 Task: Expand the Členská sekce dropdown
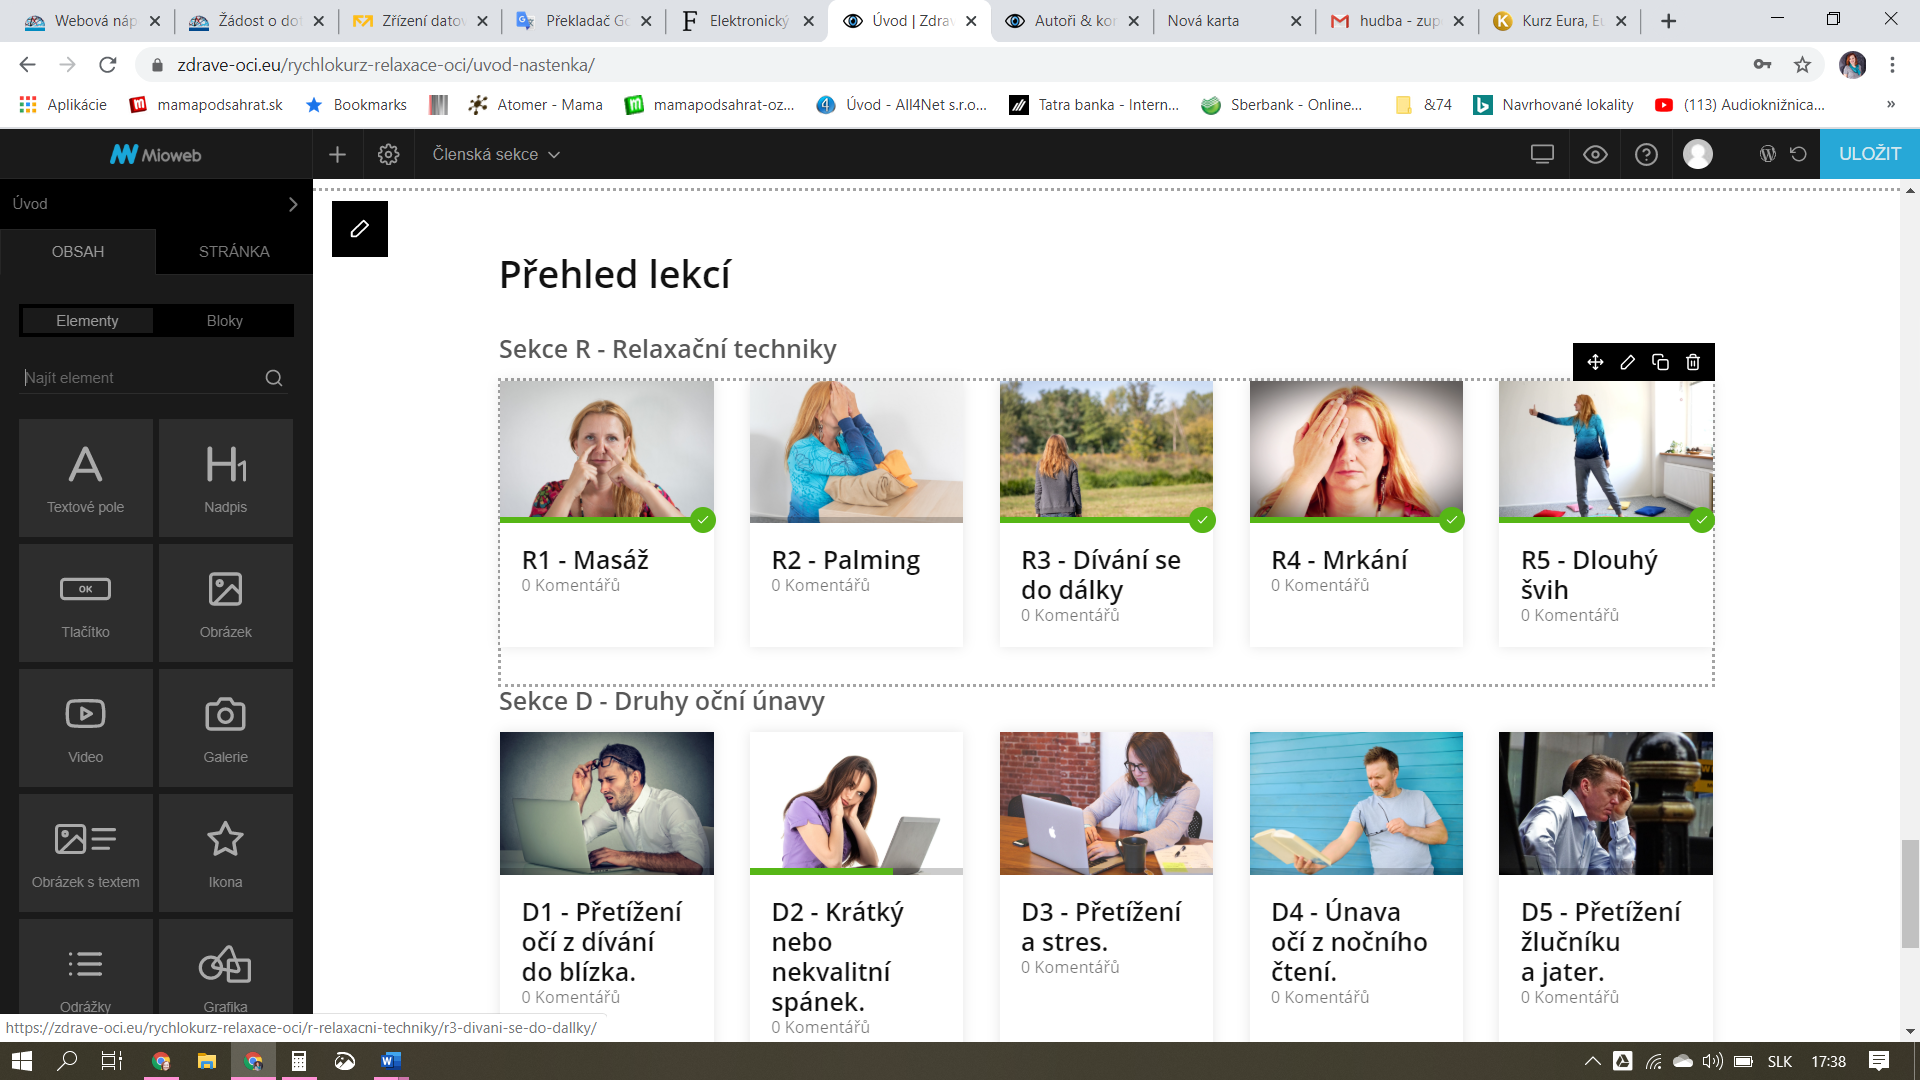click(496, 154)
